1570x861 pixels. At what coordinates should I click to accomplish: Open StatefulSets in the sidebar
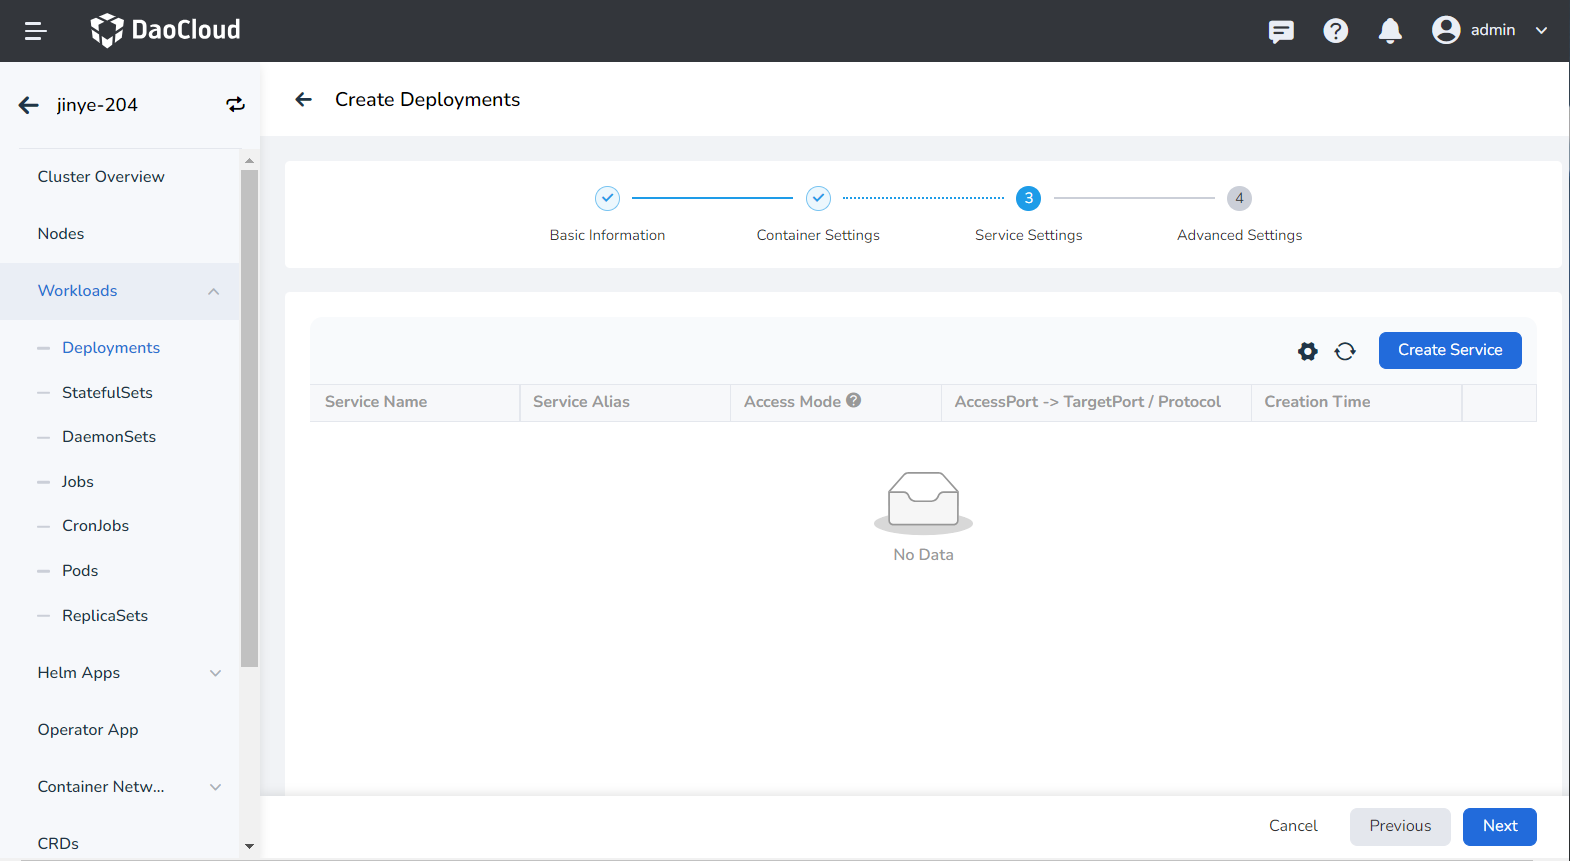pyautogui.click(x=107, y=393)
